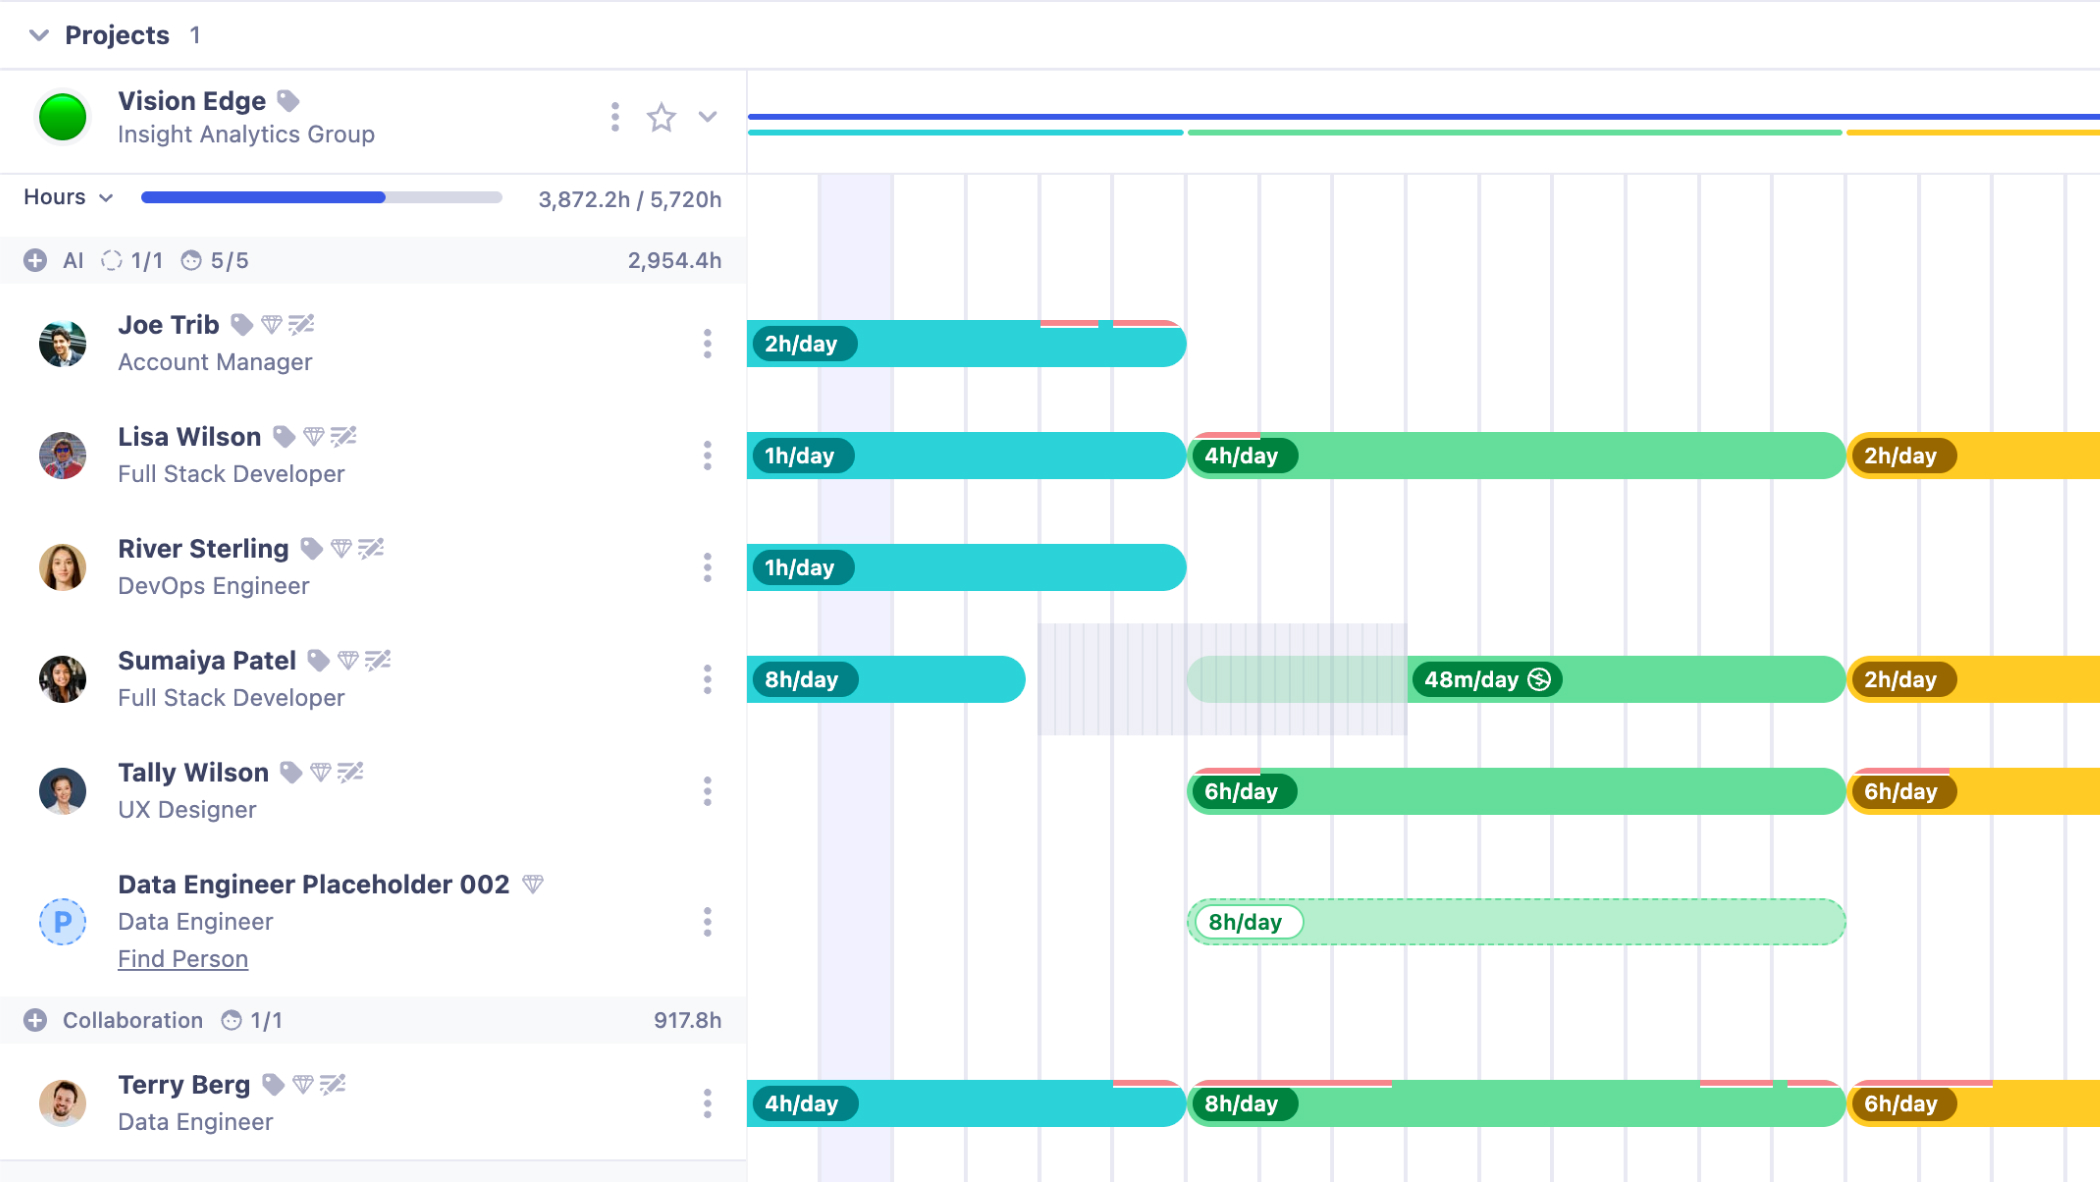Select Lisa Wilson's 4h/day green assignment
The image size is (2100, 1182).
click(1516, 455)
